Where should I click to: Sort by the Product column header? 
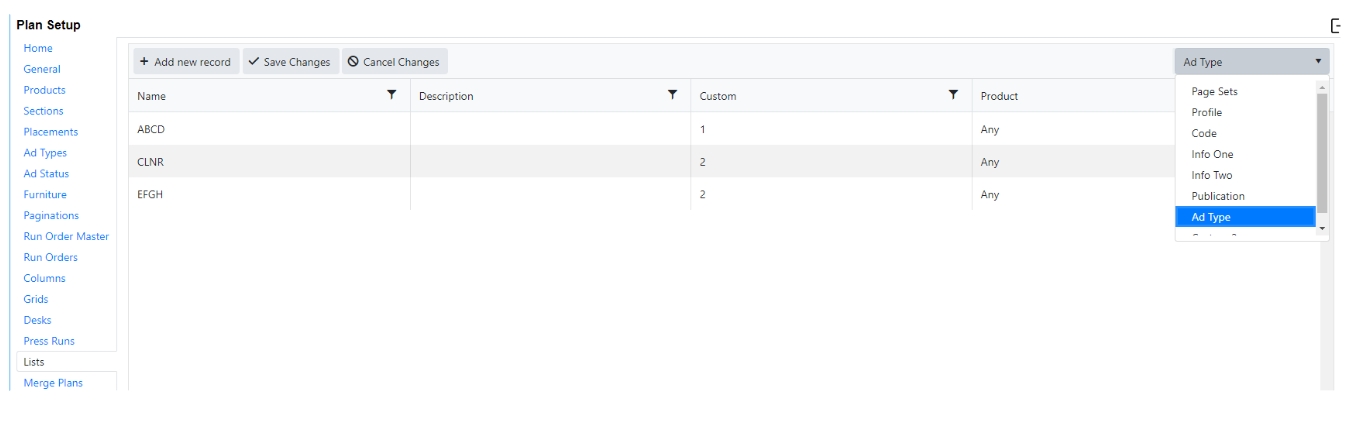coord(999,96)
